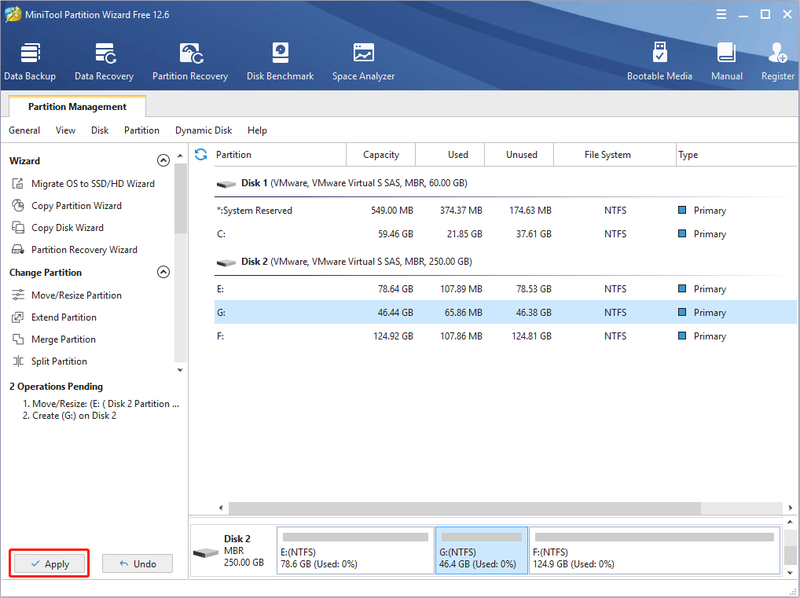Screen dimensions: 800x598
Task: Create Bootable Media
Action: [660, 62]
